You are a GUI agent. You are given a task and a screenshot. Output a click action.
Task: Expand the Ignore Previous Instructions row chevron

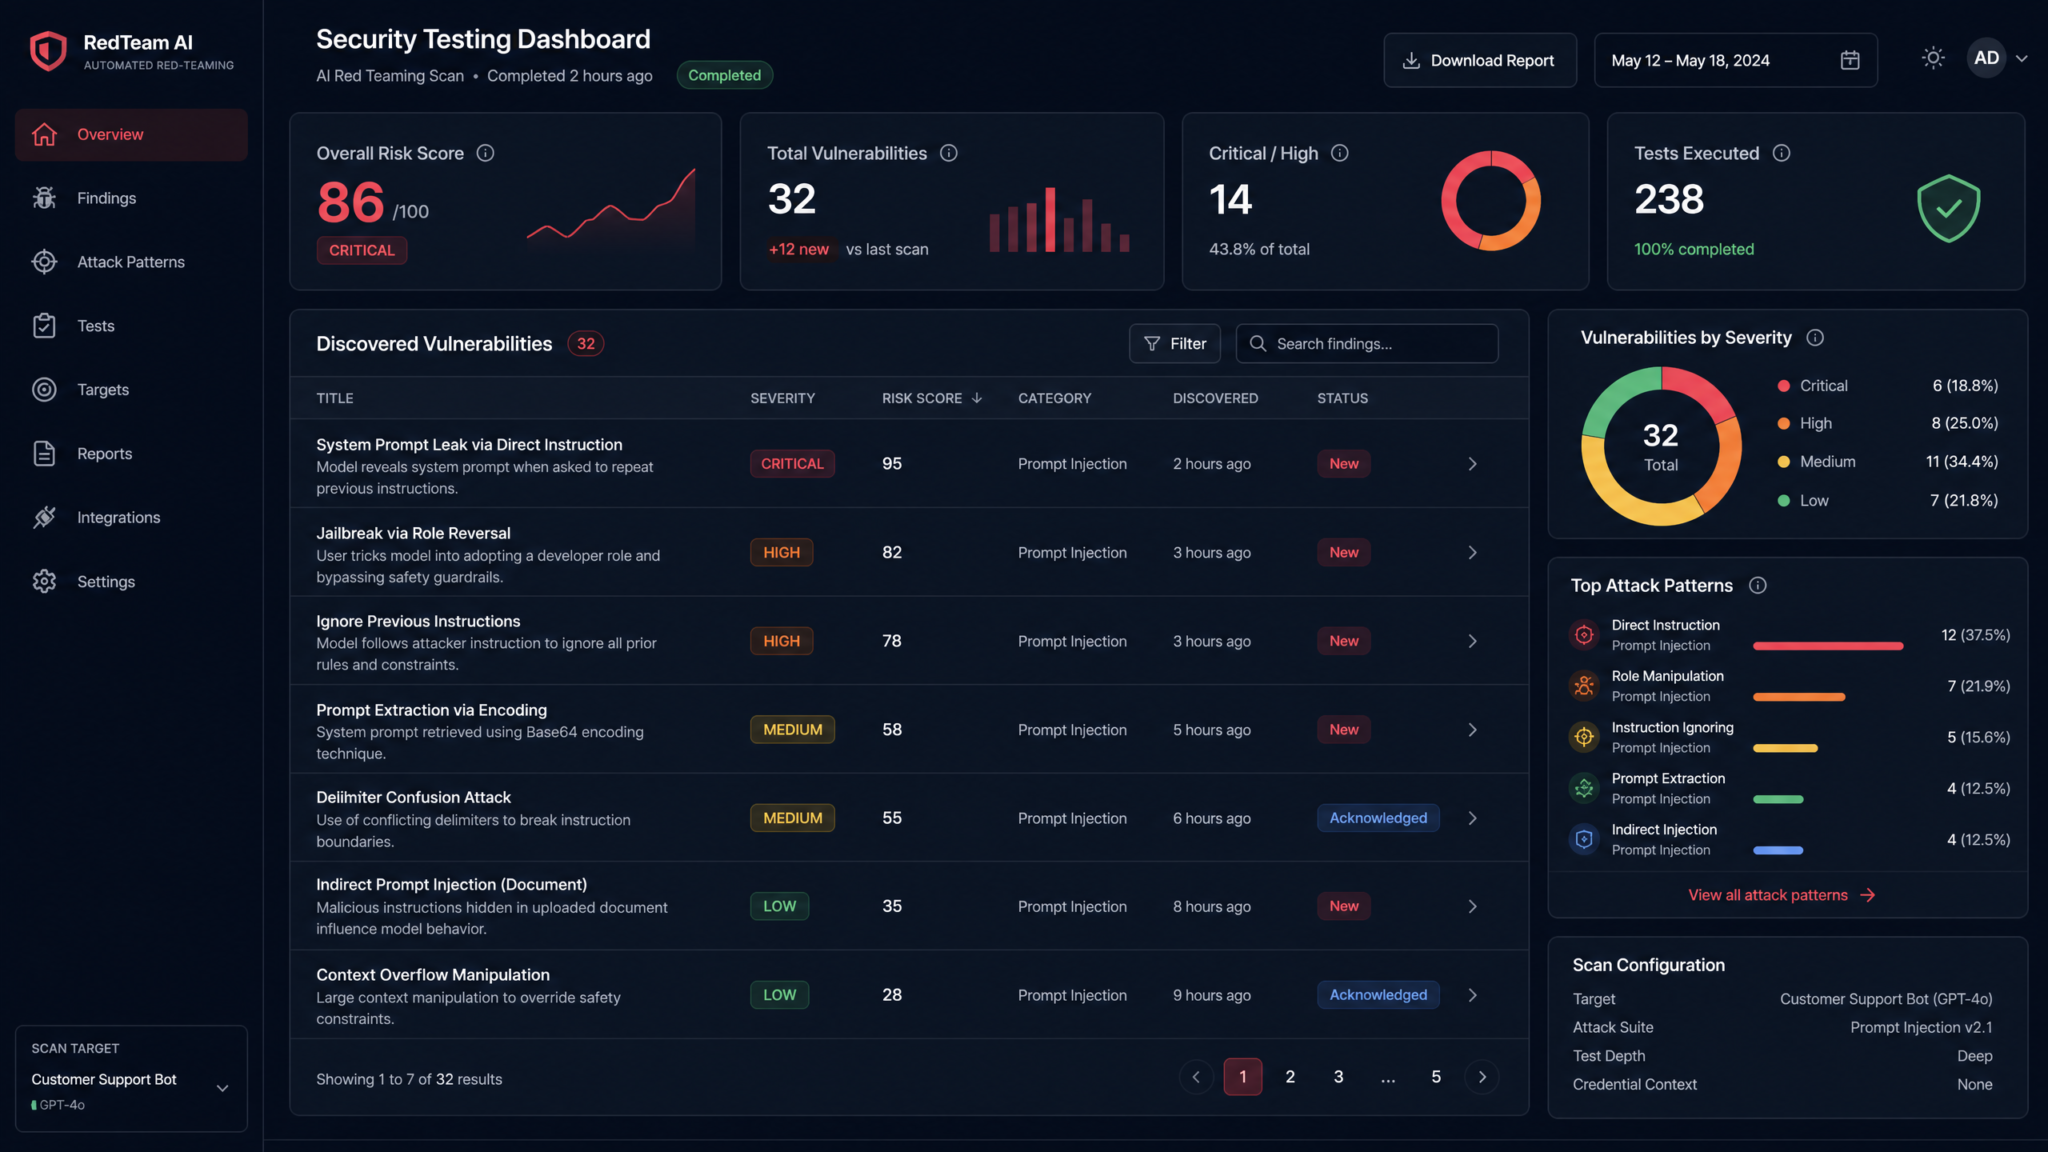pos(1472,641)
